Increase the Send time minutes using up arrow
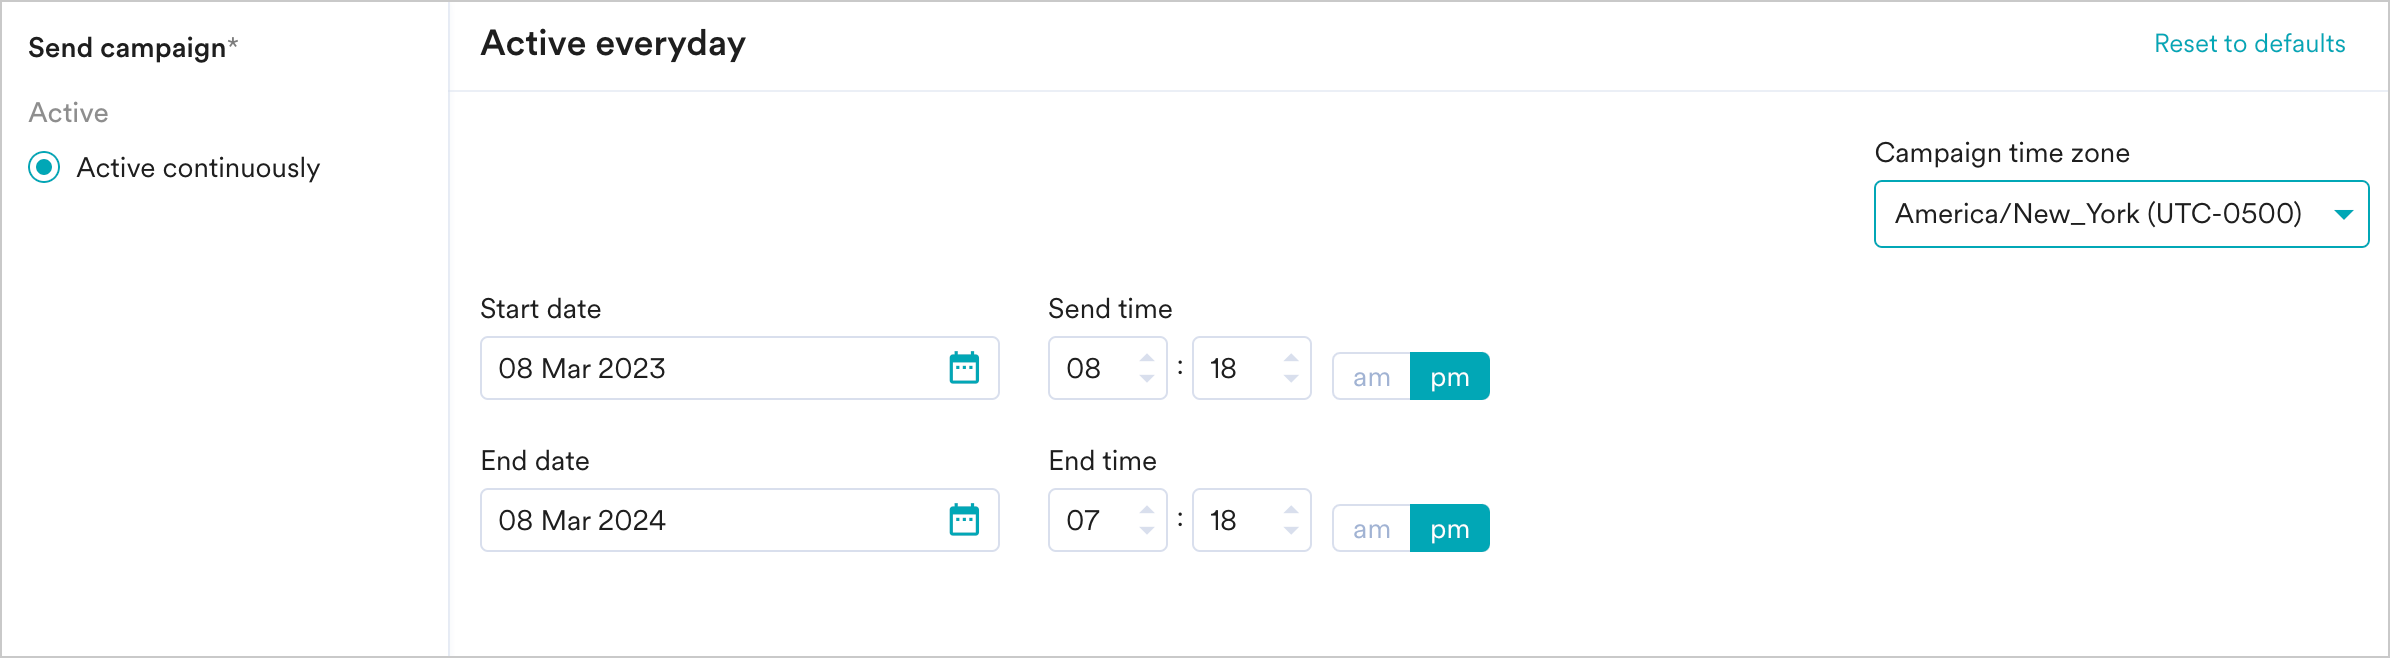2390x658 pixels. 1291,358
